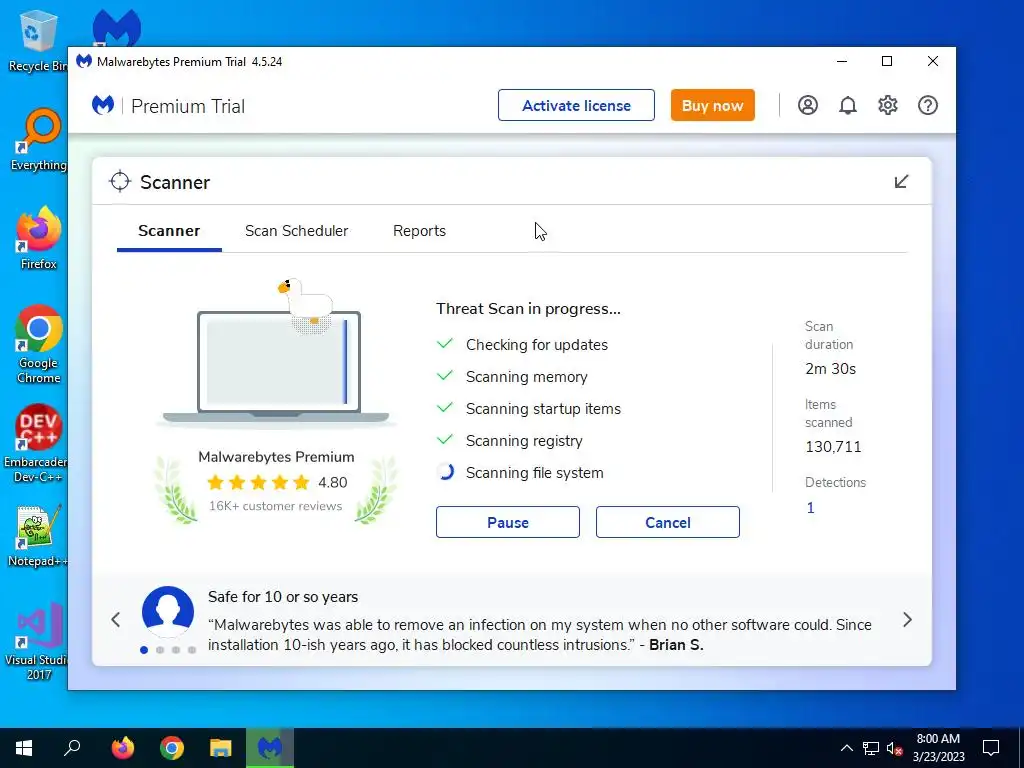Click "Safe for 10 or so years" heading

(x=283, y=597)
